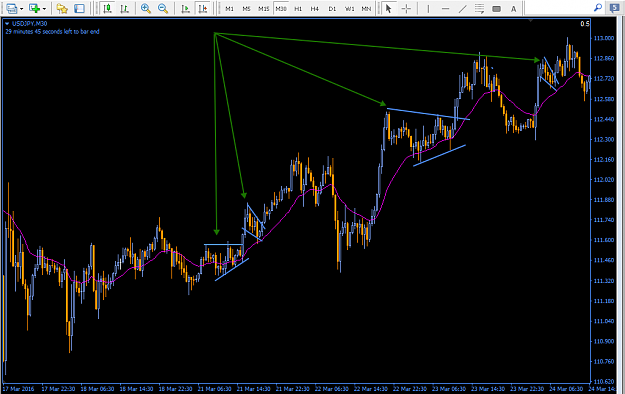Zoom in on the chart

click(x=146, y=8)
